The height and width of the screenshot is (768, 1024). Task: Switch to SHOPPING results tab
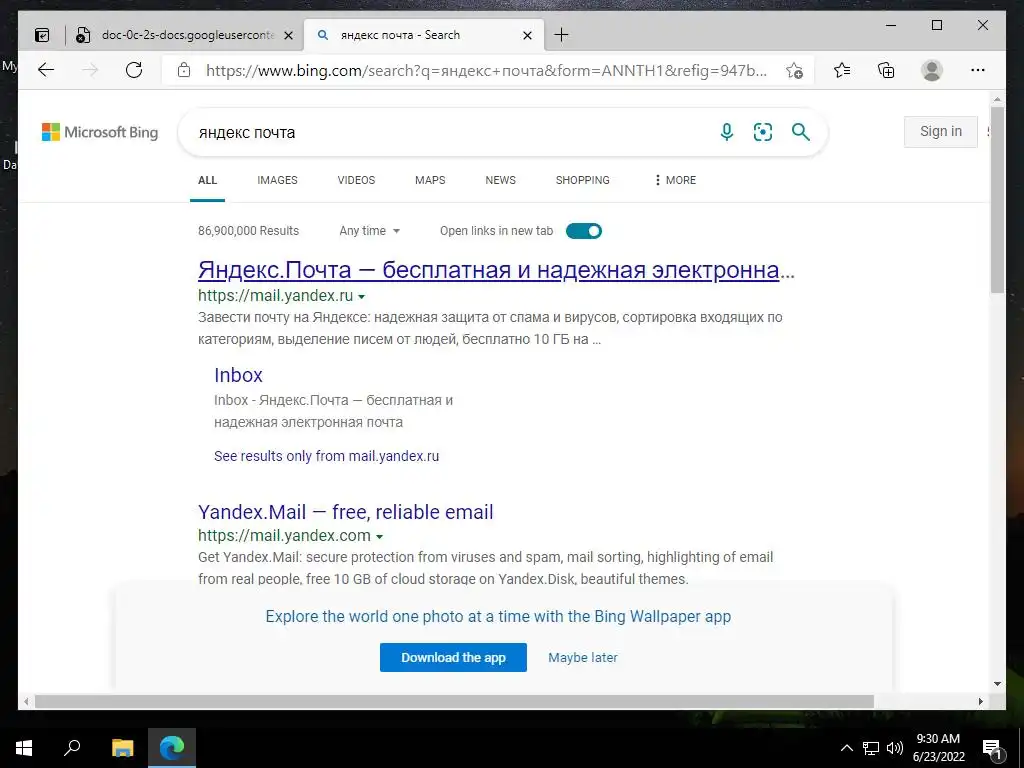pos(583,180)
